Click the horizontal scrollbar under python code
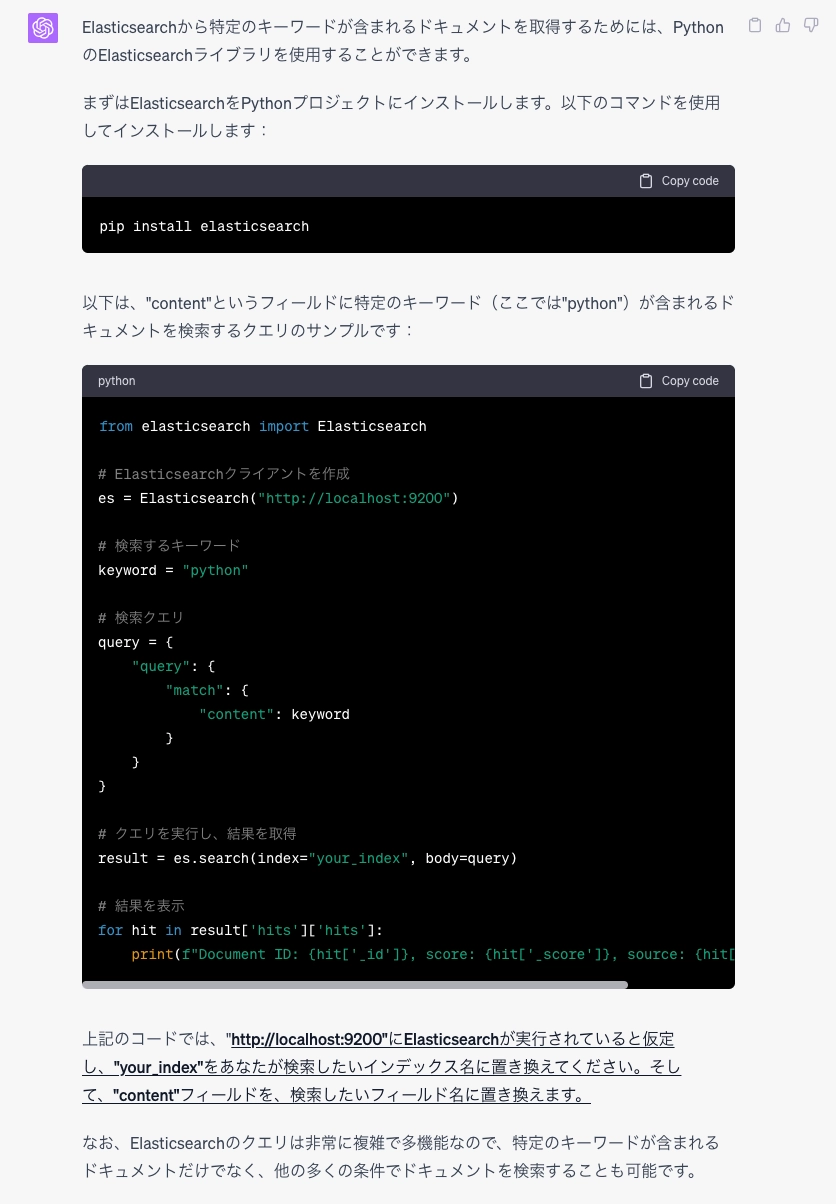Screen dimensions: 836x1204 [x=355, y=985]
